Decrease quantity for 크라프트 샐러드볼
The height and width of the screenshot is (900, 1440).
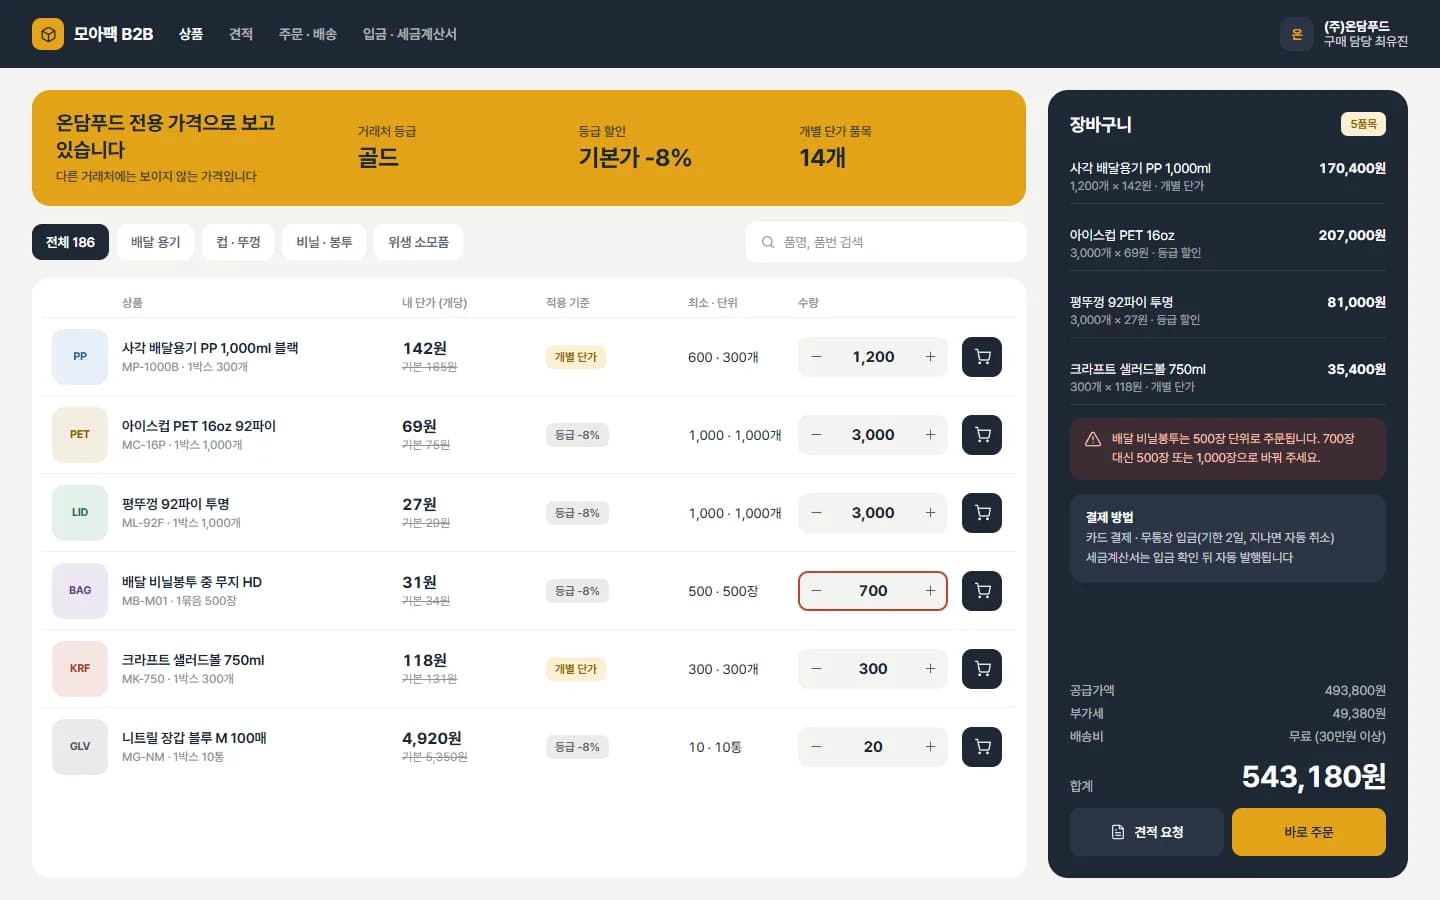coord(816,669)
